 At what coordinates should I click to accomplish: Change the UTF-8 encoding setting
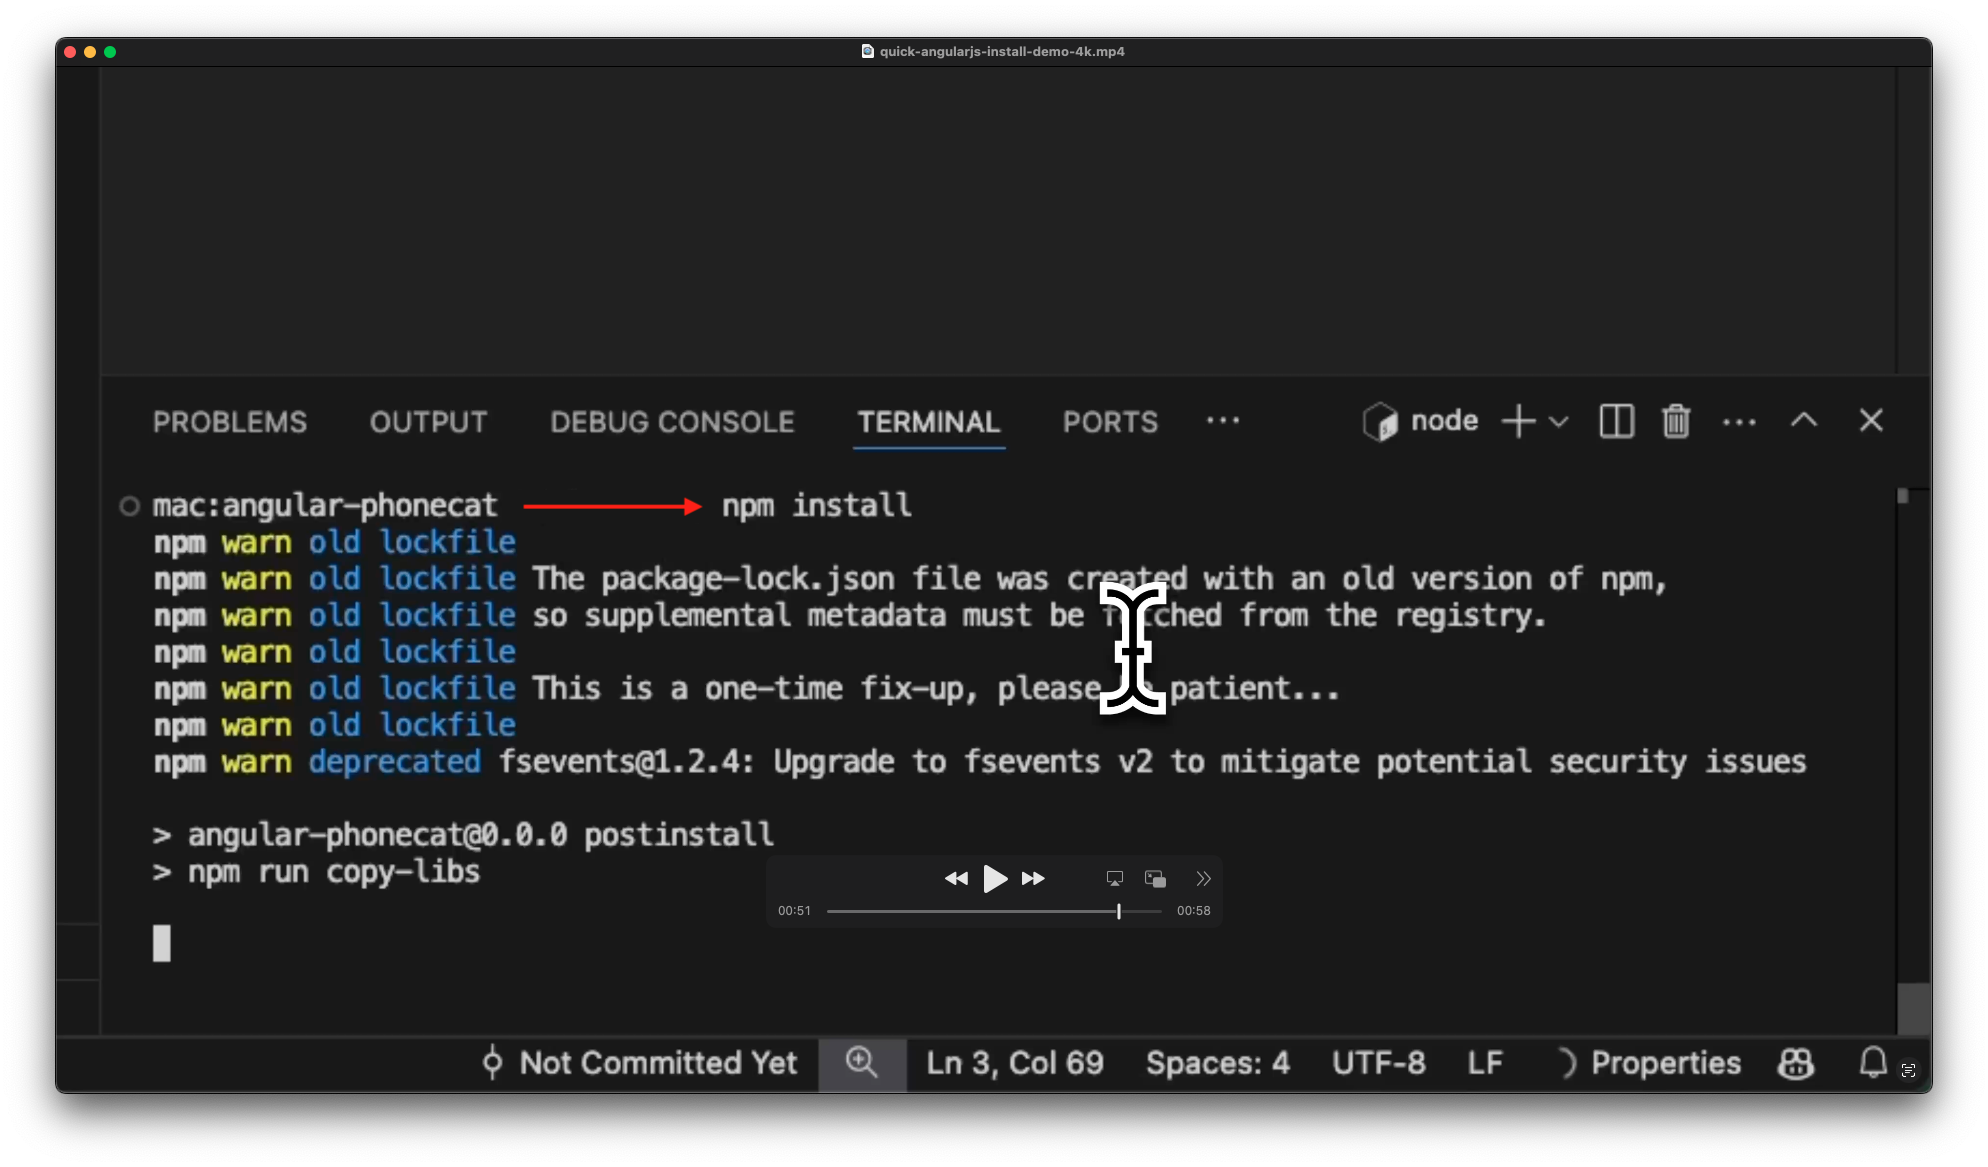coord(1378,1062)
